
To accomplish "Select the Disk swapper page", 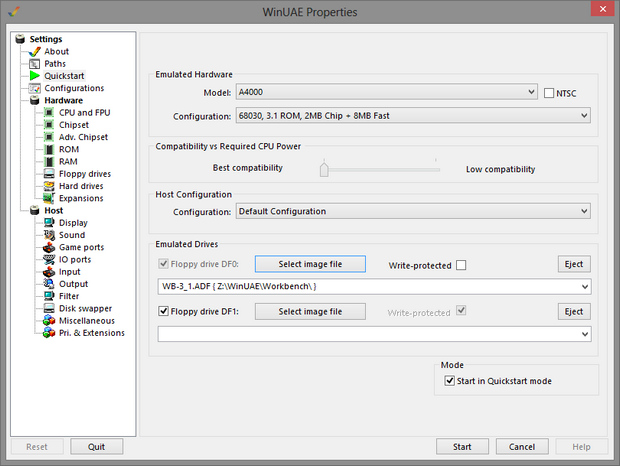I will point(85,308).
